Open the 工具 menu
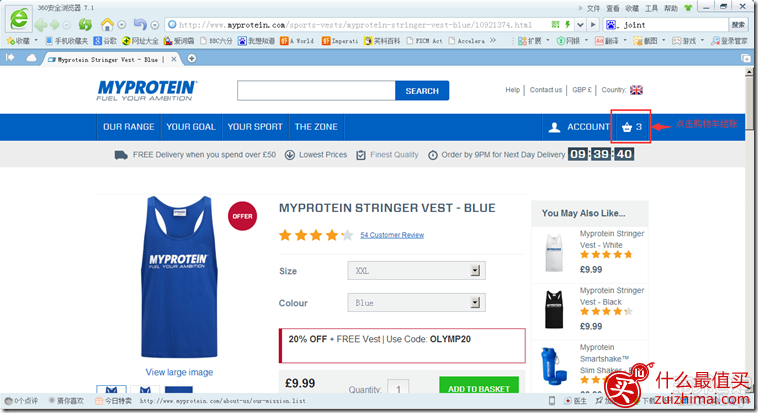 click(651, 8)
